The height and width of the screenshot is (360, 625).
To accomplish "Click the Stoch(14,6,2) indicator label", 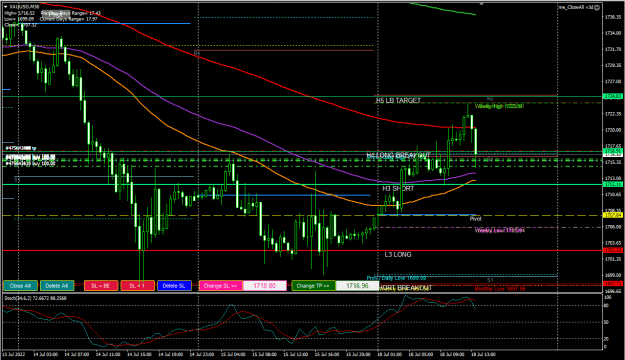I will [35, 298].
